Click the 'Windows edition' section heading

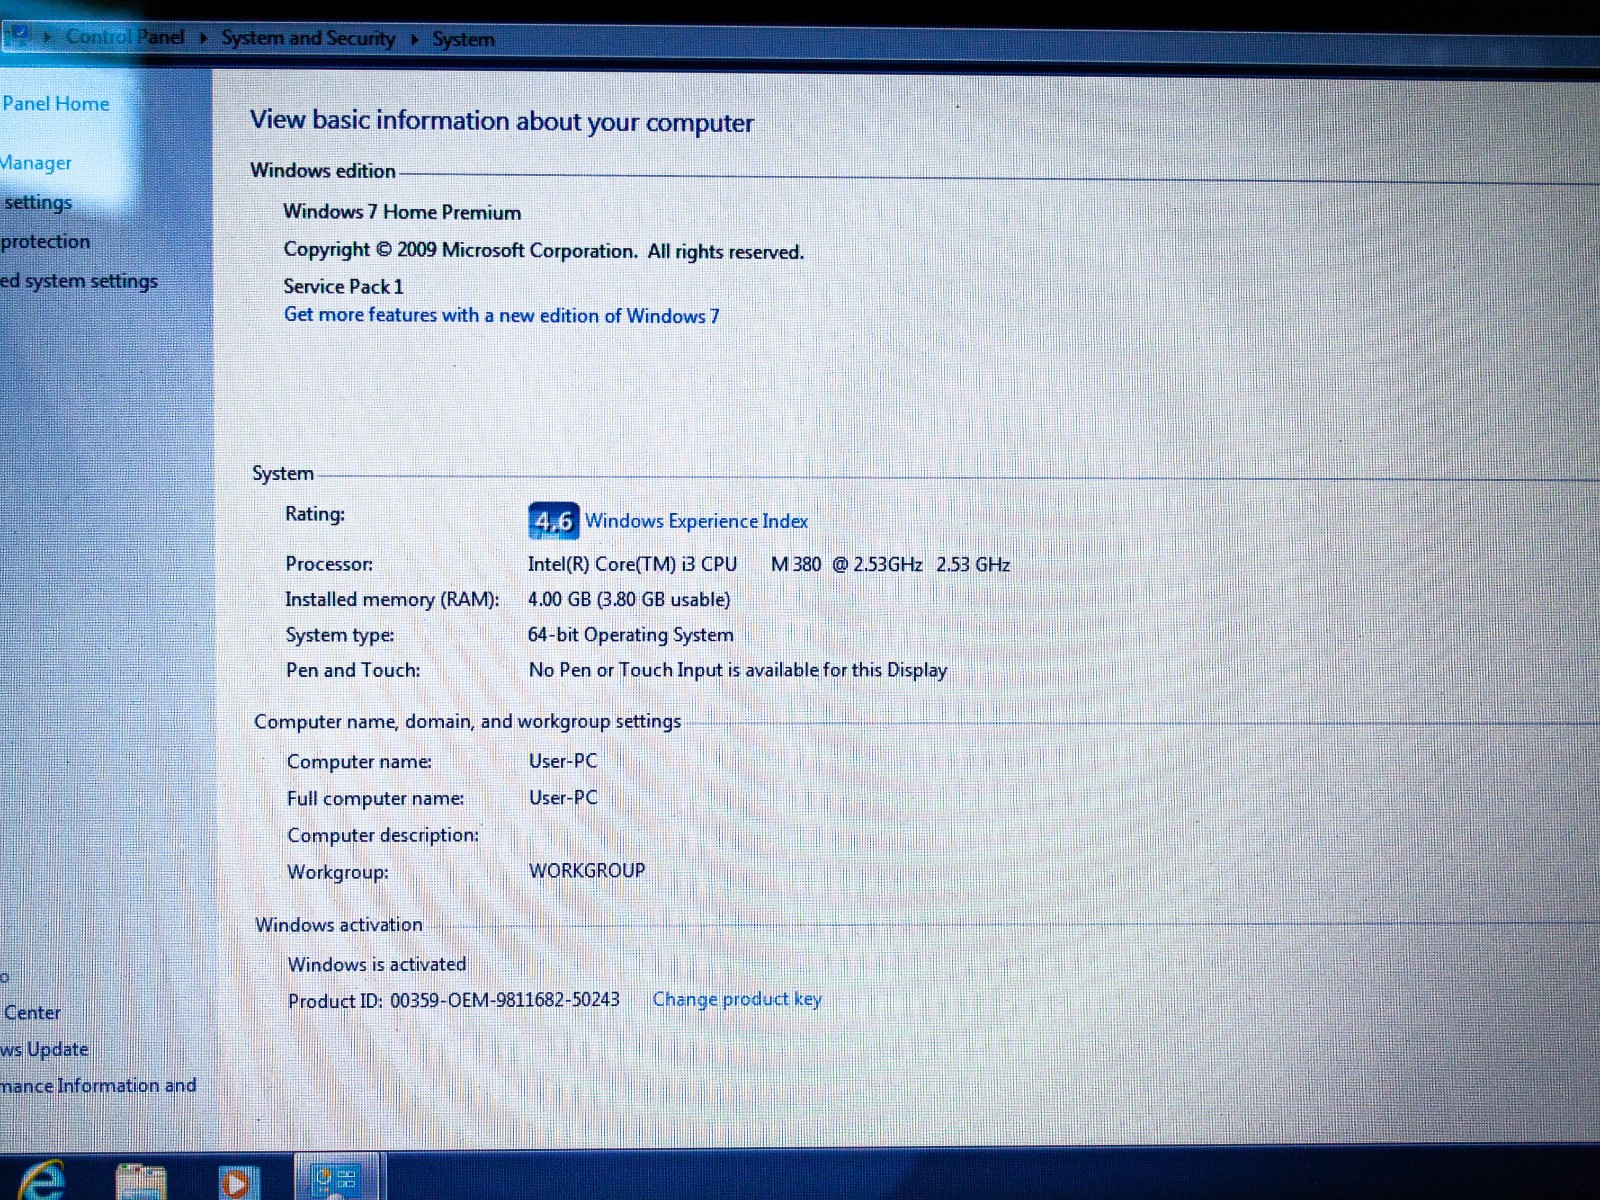tap(323, 170)
